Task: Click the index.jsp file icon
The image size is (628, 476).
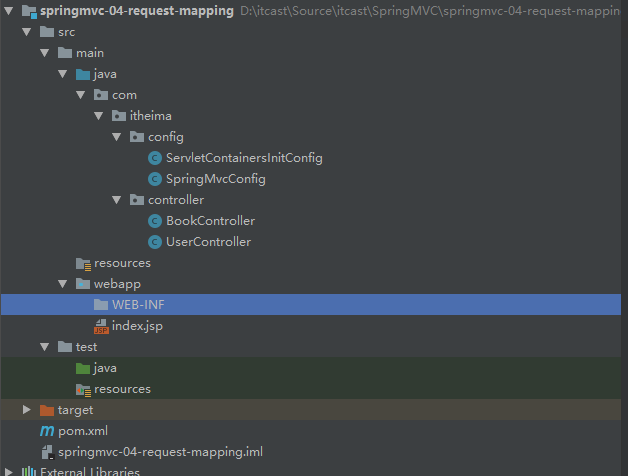Action: tap(100, 326)
